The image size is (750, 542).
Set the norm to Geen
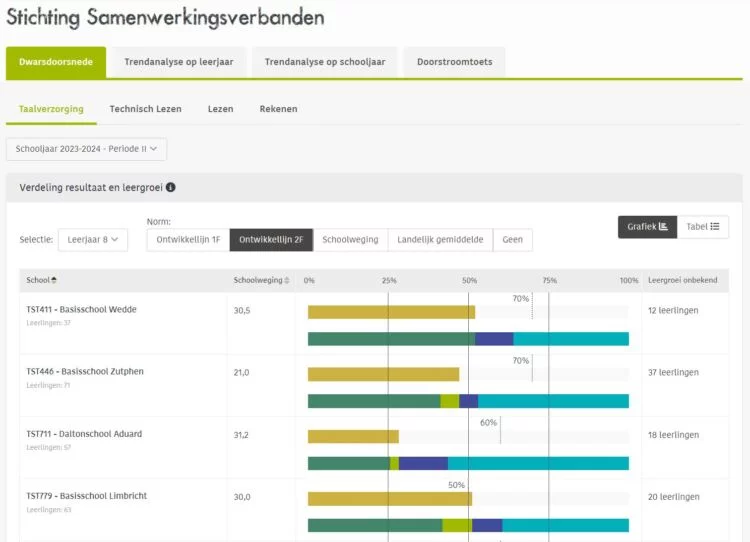coord(512,240)
